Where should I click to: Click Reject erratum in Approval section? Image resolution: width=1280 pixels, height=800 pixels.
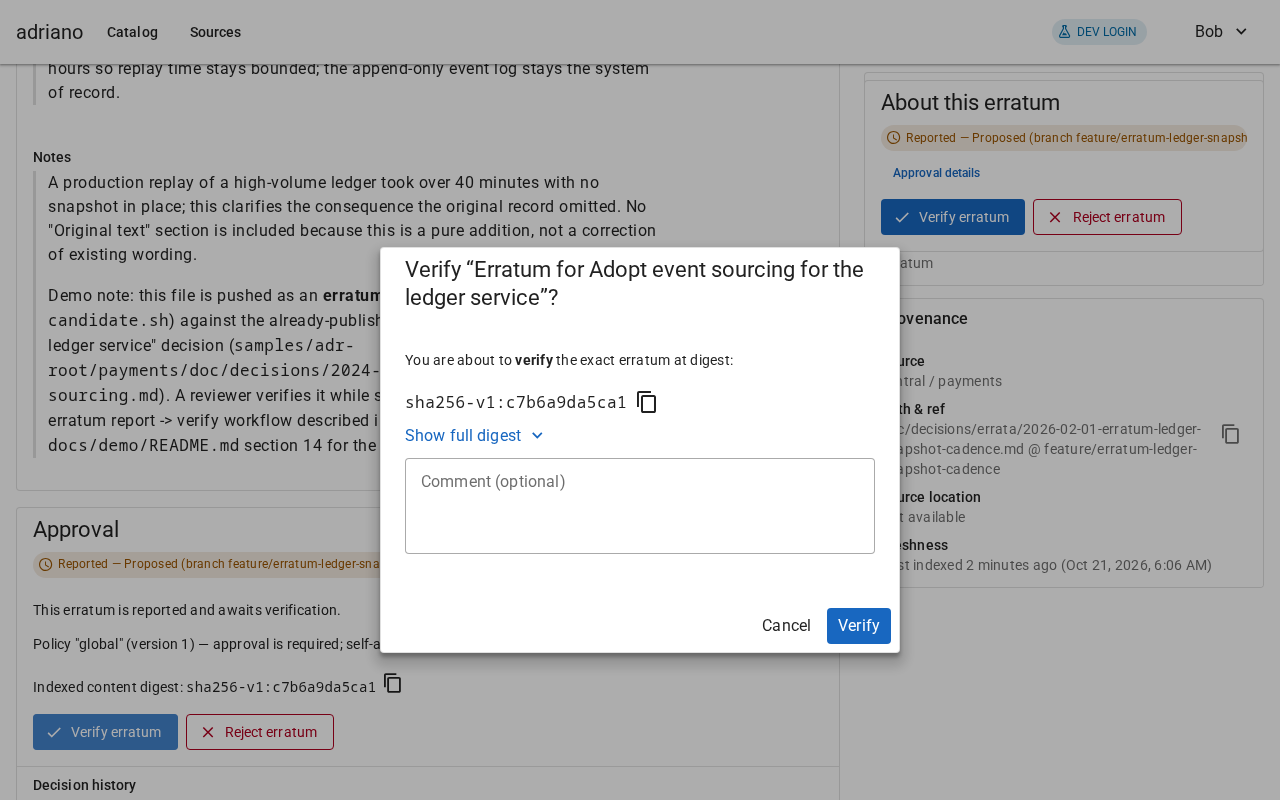coord(260,732)
